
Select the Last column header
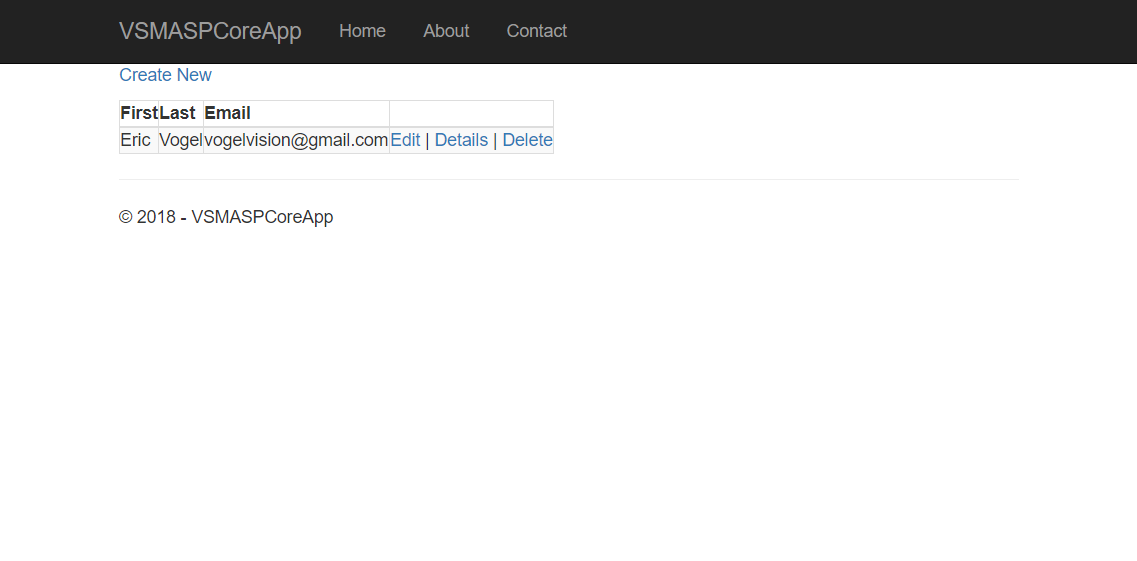click(178, 113)
